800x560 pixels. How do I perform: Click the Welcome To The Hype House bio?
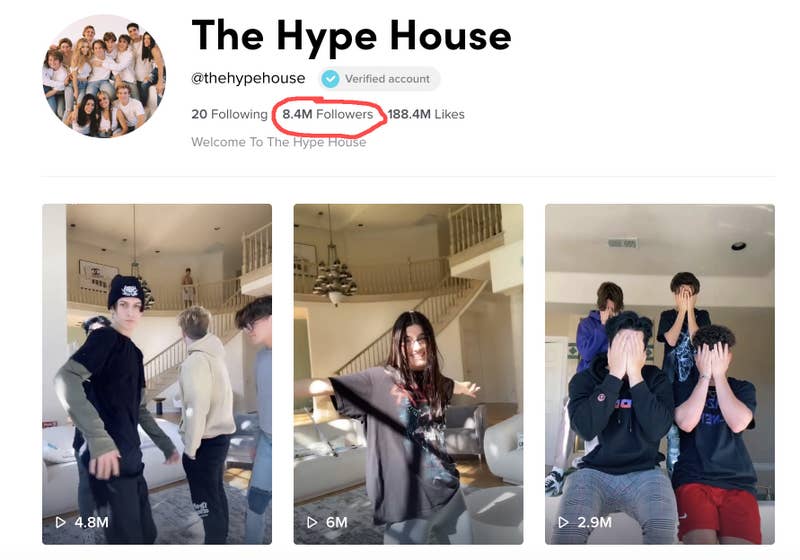[x=279, y=142]
